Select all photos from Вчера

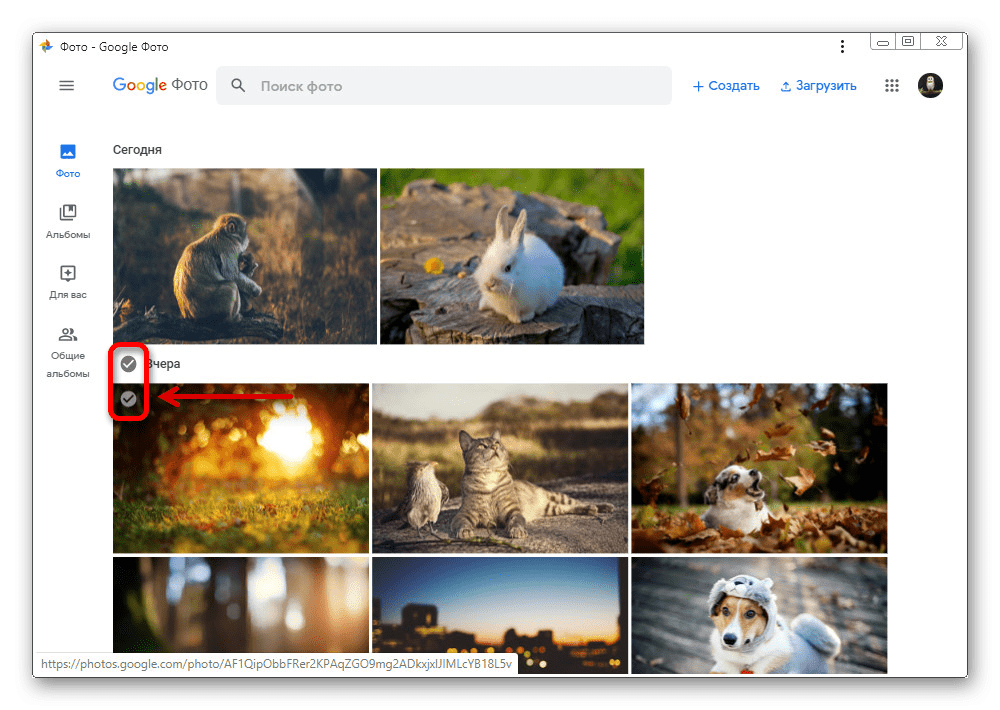coord(128,364)
